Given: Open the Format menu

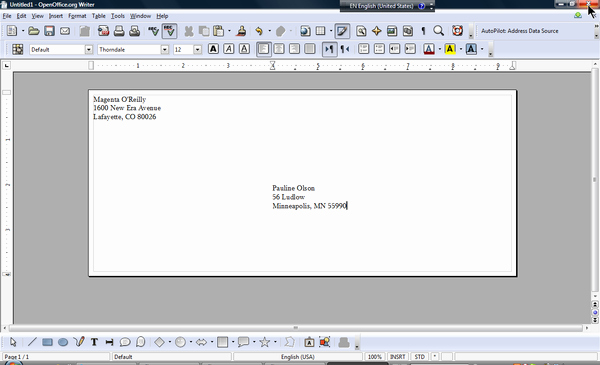Looking at the screenshot, I should (77, 16).
